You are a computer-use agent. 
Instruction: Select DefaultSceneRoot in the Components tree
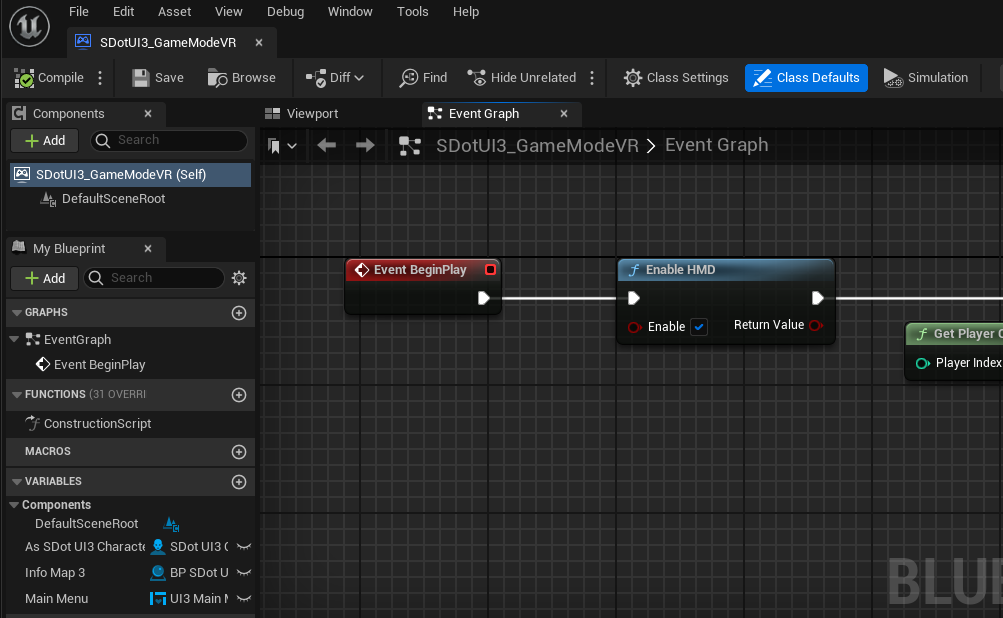click(x=113, y=199)
